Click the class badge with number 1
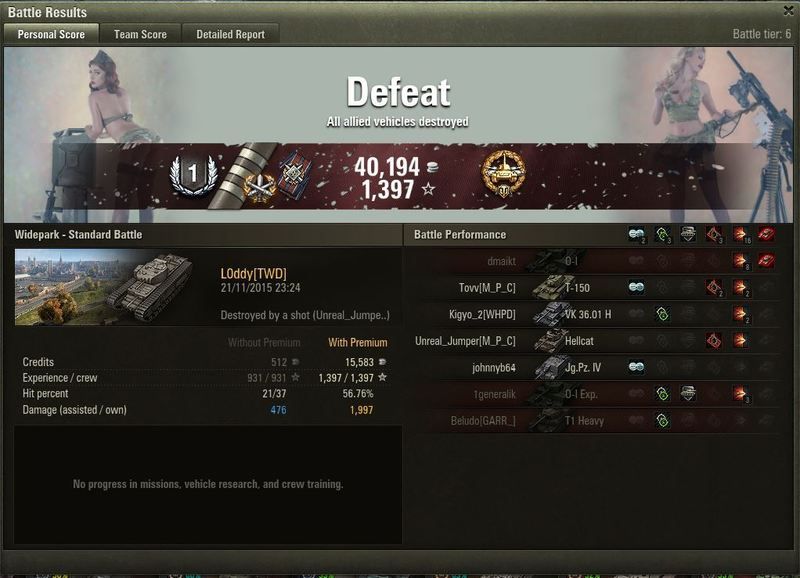 (193, 174)
